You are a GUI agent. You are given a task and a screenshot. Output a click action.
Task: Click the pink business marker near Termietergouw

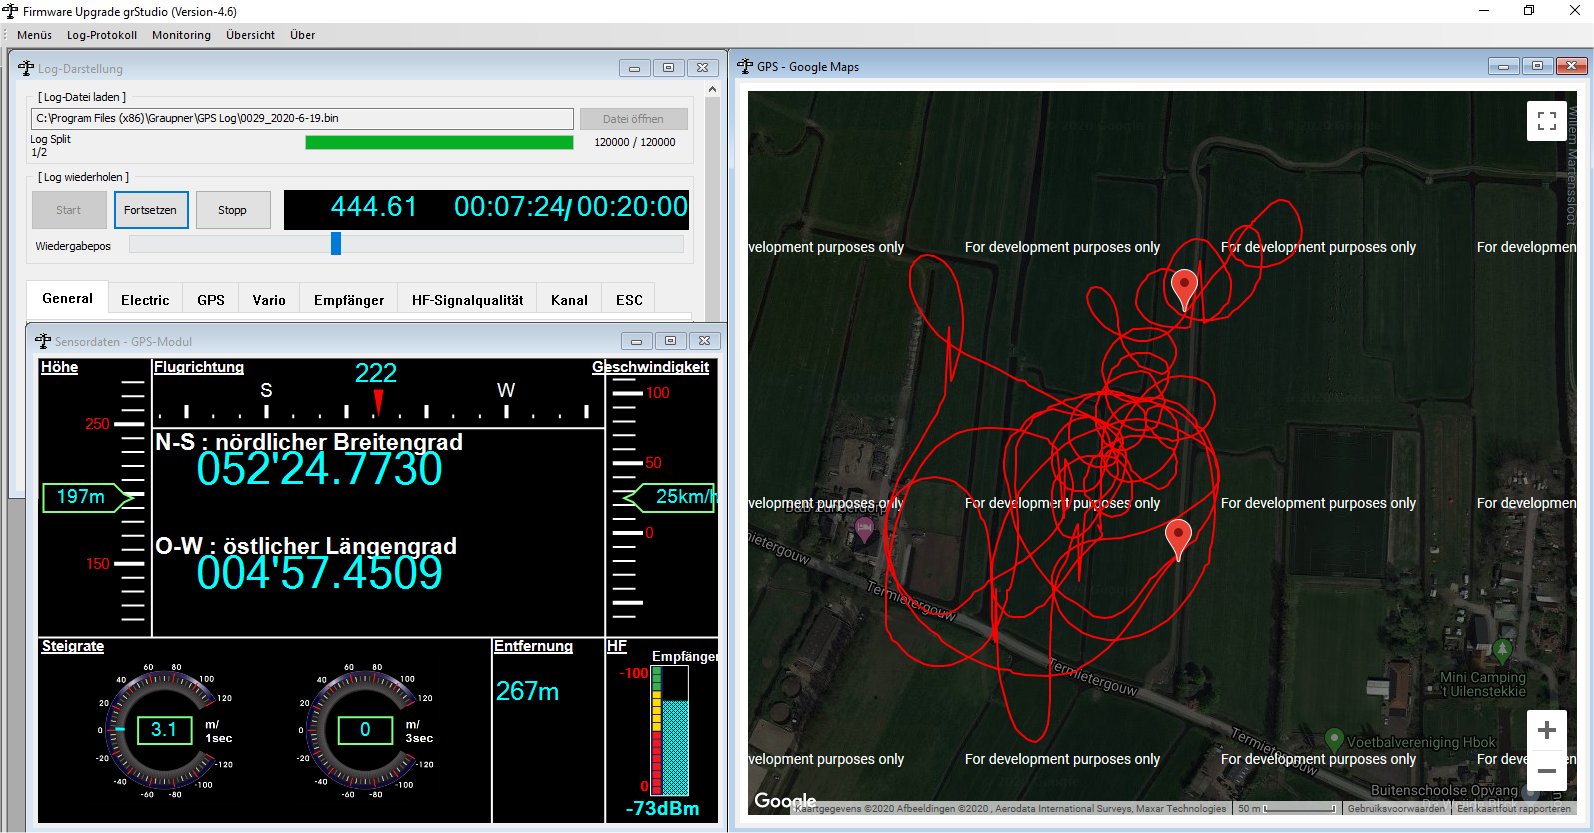pyautogui.click(x=864, y=529)
